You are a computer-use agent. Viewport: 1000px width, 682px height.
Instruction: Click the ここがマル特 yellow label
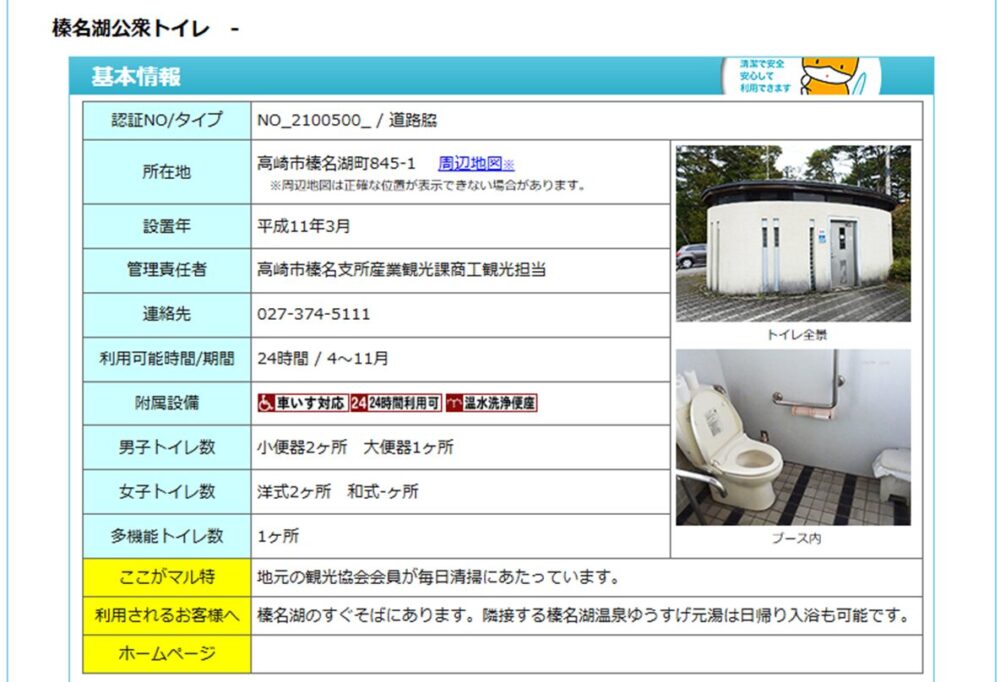[167, 577]
